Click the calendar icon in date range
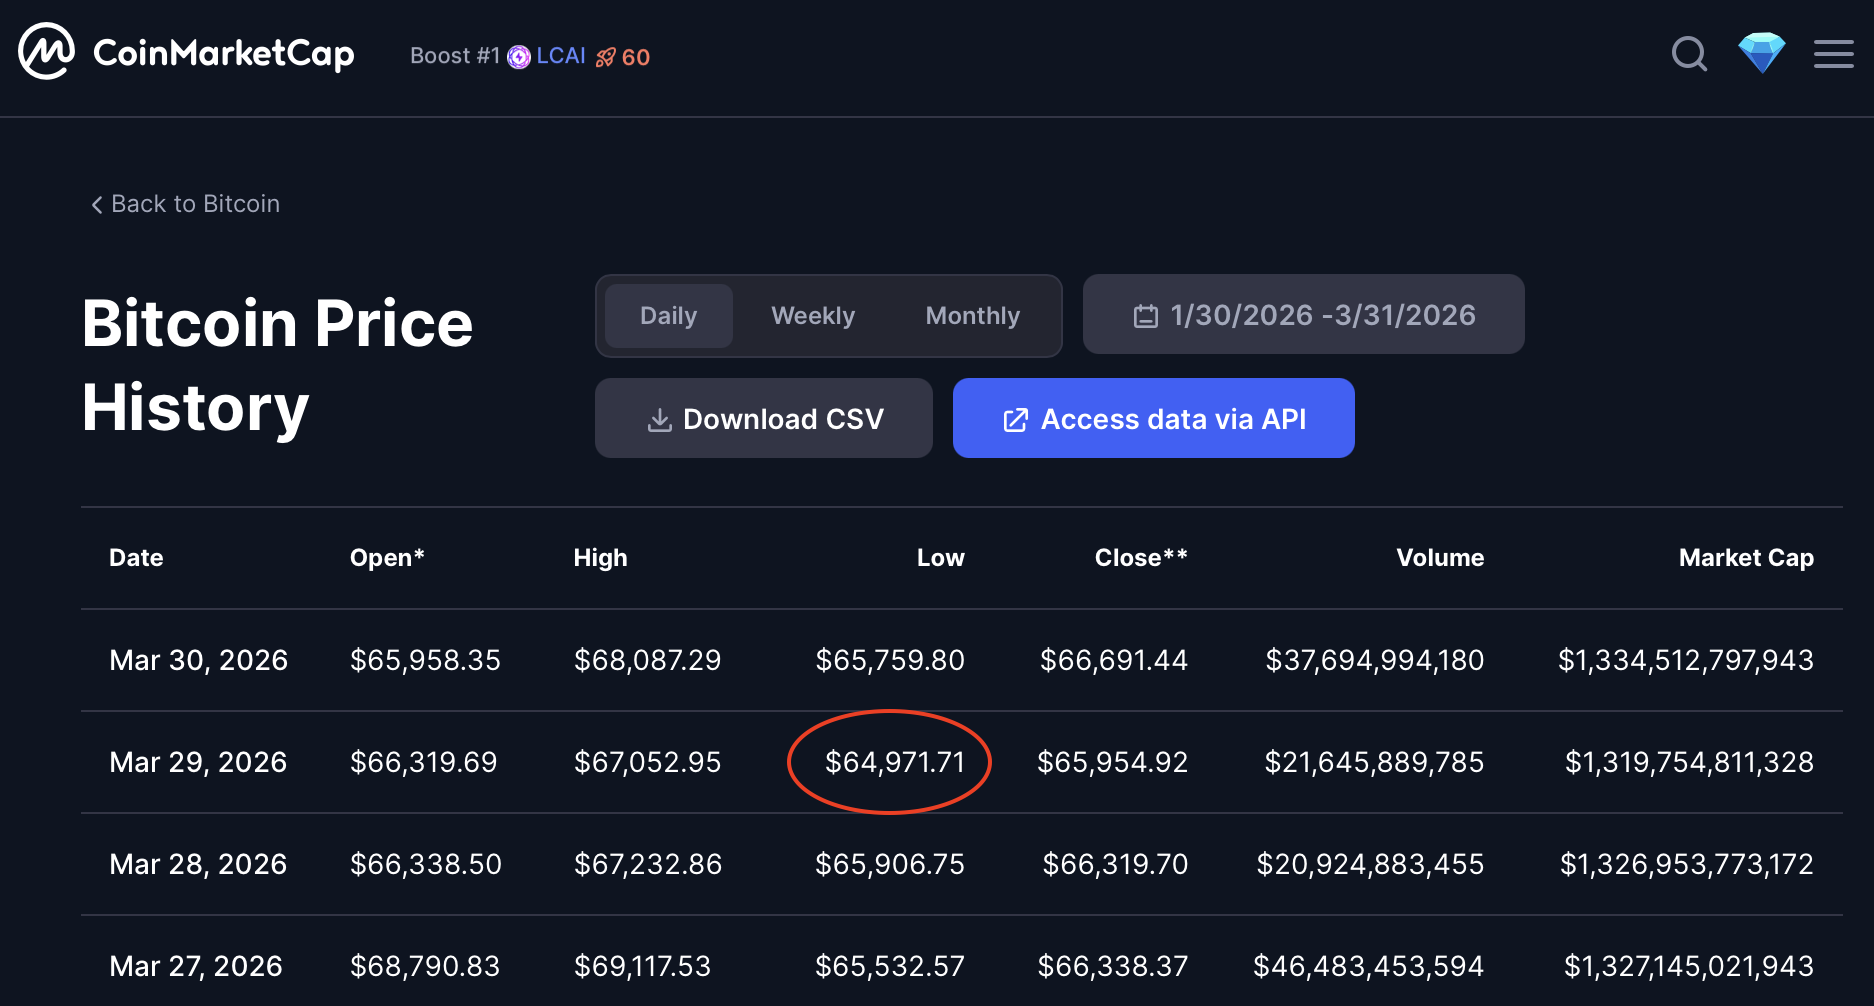 tap(1145, 316)
